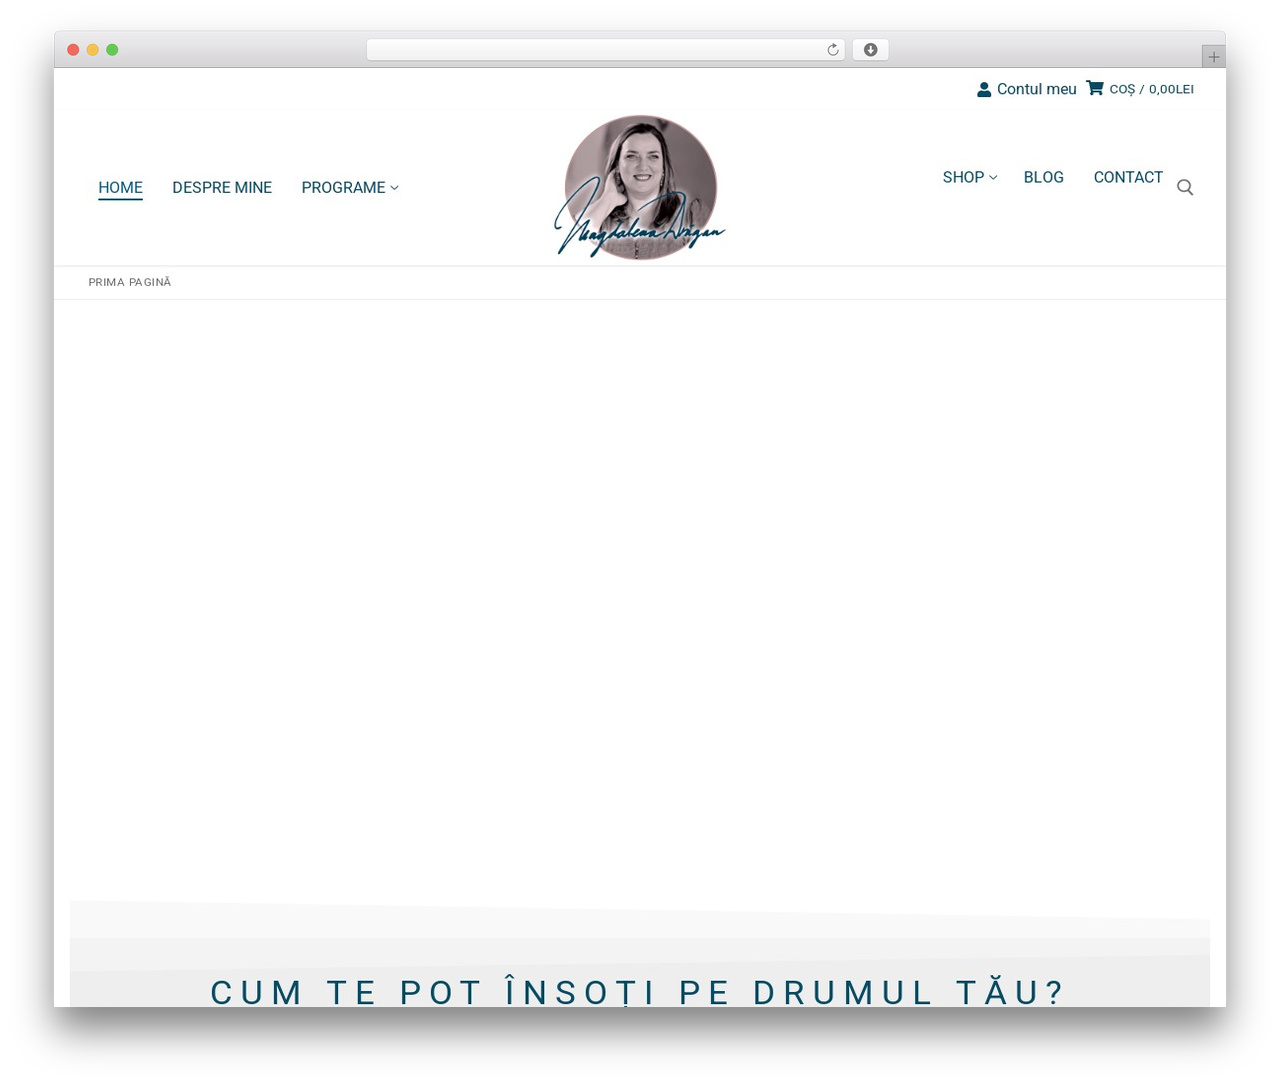Minimize the window with yellow button

[93, 50]
